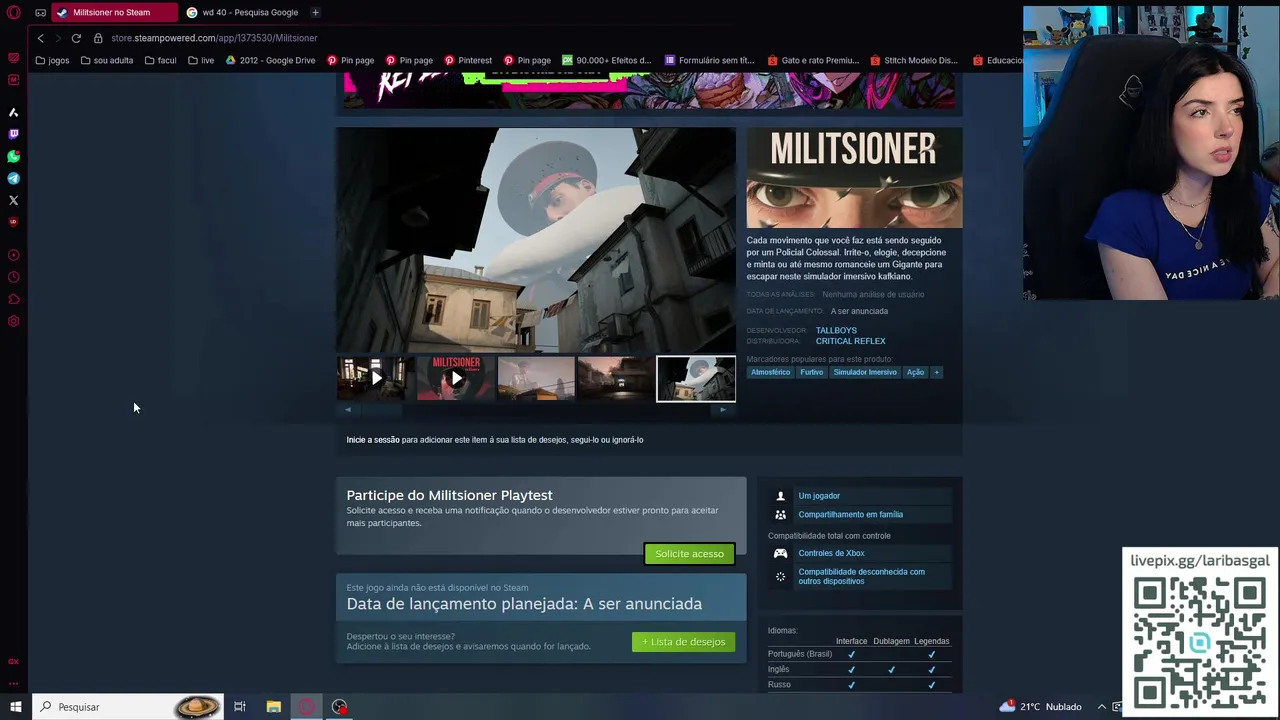Open the sidebar history clock icon
Image resolution: width=1280 pixels, height=720 pixels.
pos(14,277)
